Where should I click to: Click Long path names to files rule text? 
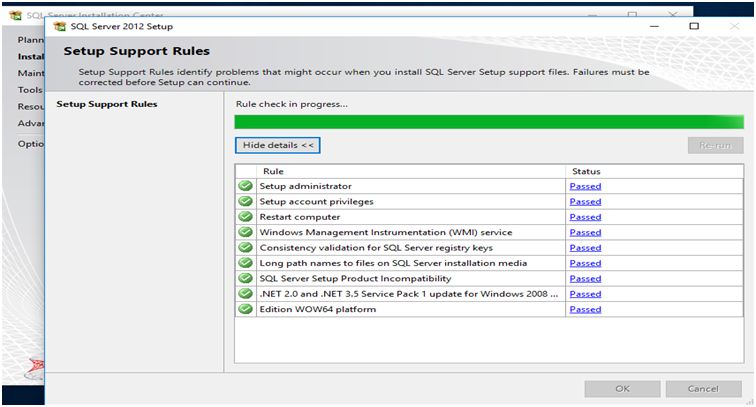click(393, 263)
